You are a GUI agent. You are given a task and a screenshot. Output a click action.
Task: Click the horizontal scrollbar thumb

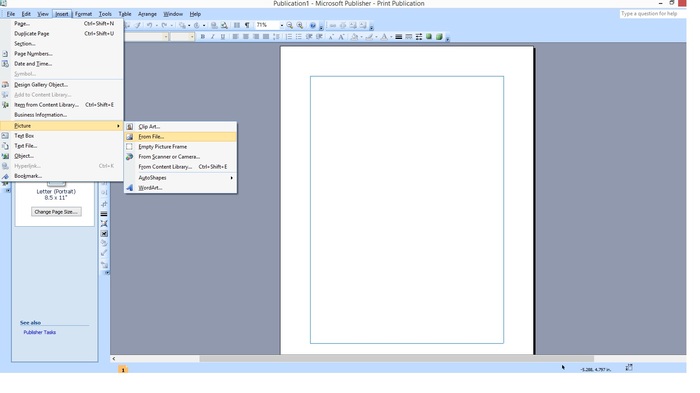coord(396,359)
